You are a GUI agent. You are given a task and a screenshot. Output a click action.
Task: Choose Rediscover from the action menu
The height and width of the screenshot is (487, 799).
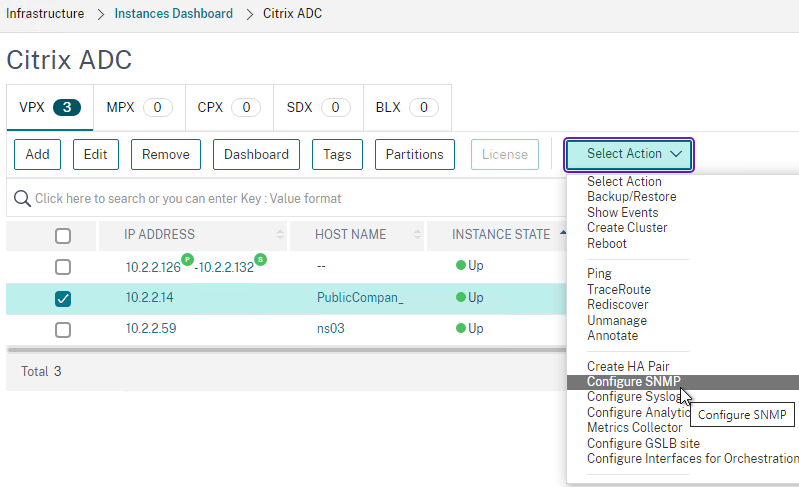click(x=618, y=305)
